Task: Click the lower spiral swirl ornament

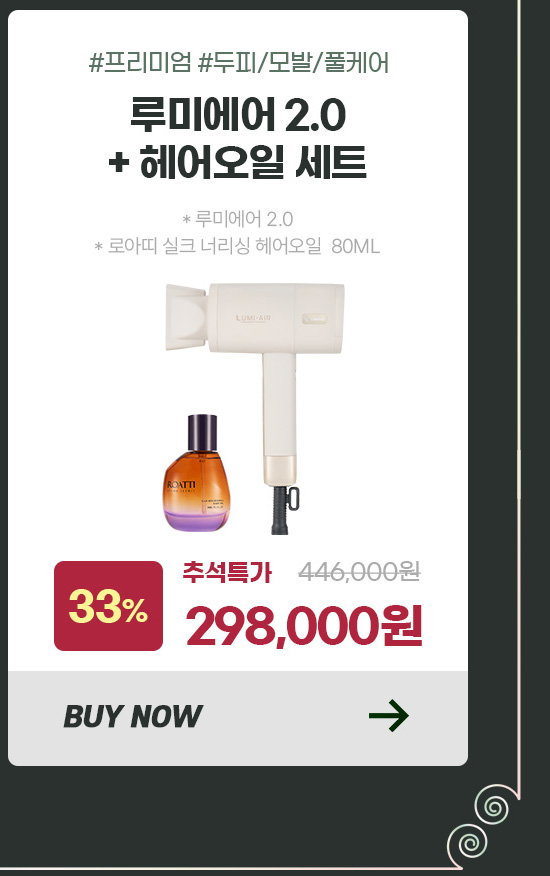Action: [468, 845]
